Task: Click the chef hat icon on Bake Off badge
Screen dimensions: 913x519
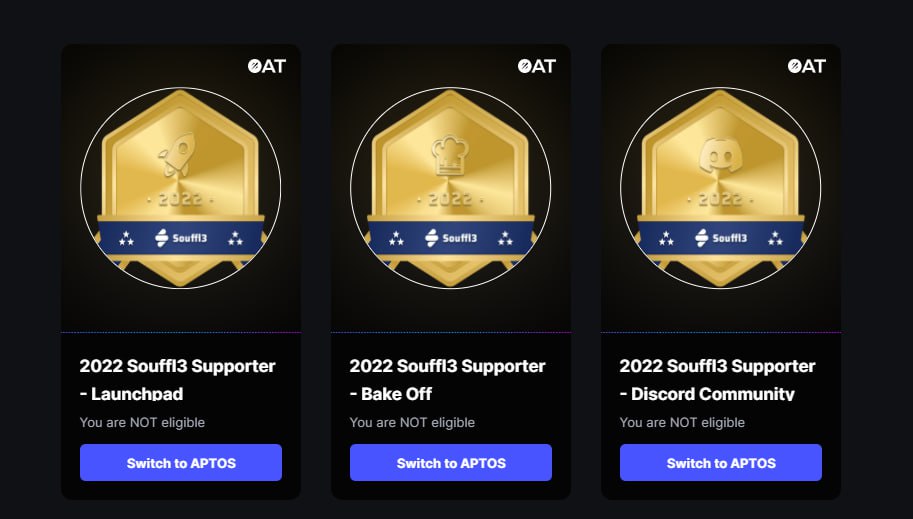Action: (x=449, y=157)
